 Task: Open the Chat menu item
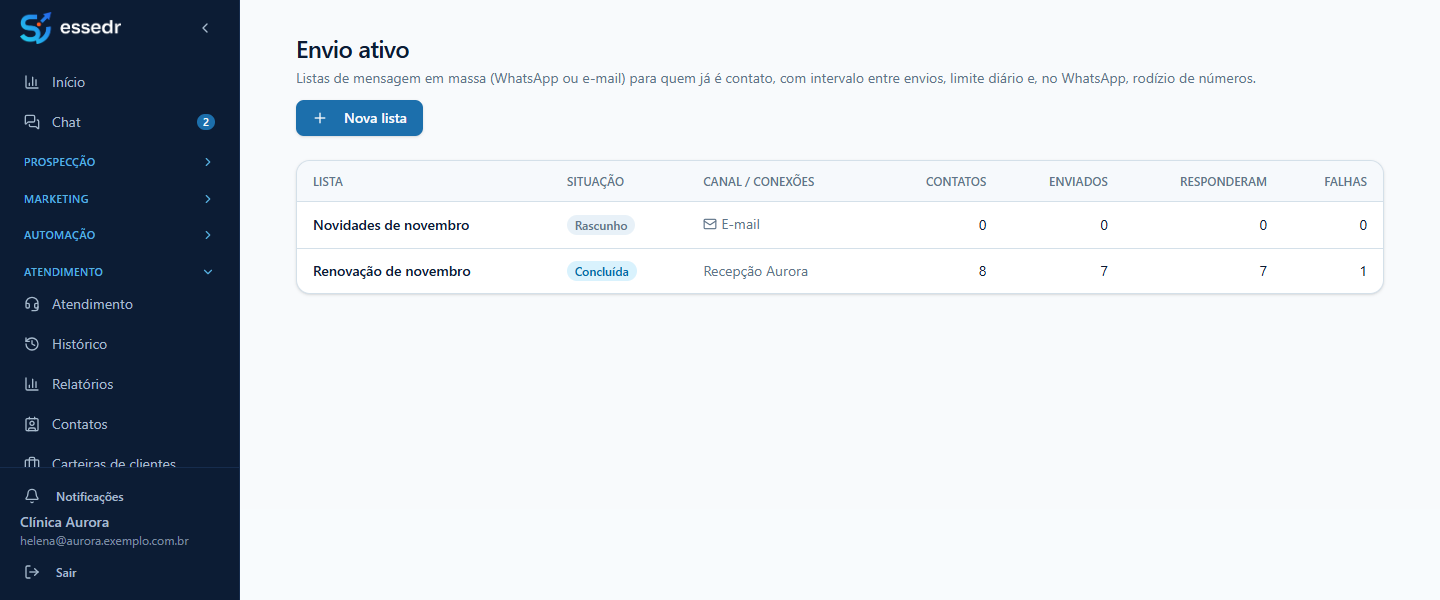point(120,122)
